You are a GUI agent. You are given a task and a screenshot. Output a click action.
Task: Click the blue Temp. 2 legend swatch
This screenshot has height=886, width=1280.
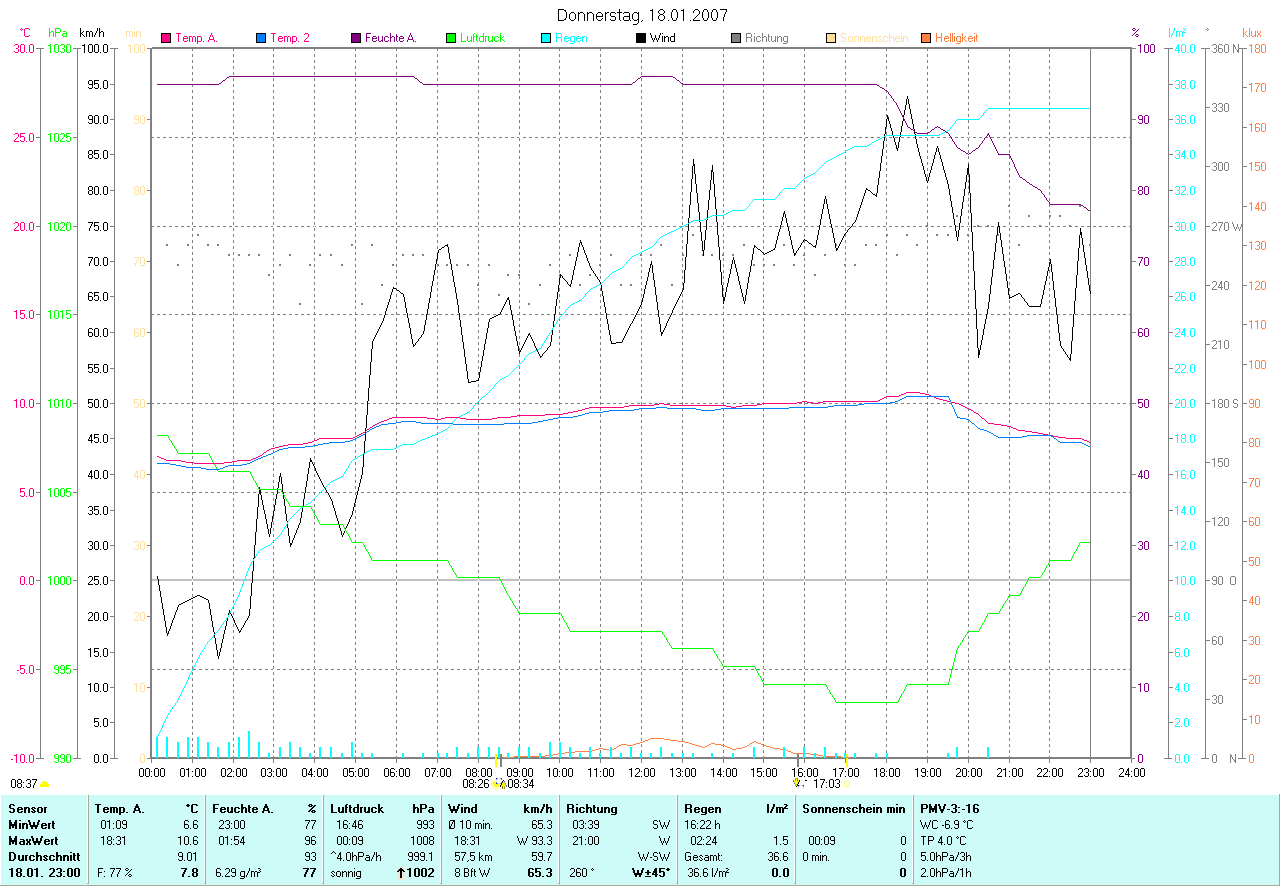pyautogui.click(x=262, y=38)
